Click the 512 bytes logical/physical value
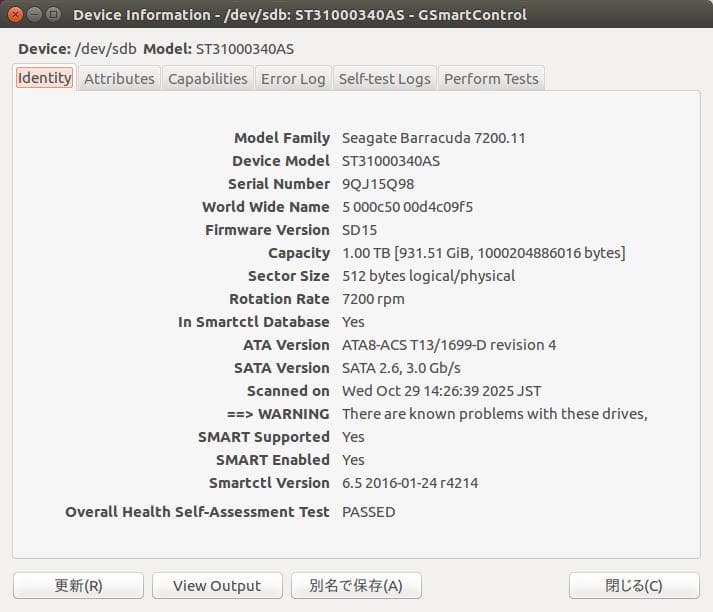Image resolution: width=713 pixels, height=612 pixels. click(428, 276)
